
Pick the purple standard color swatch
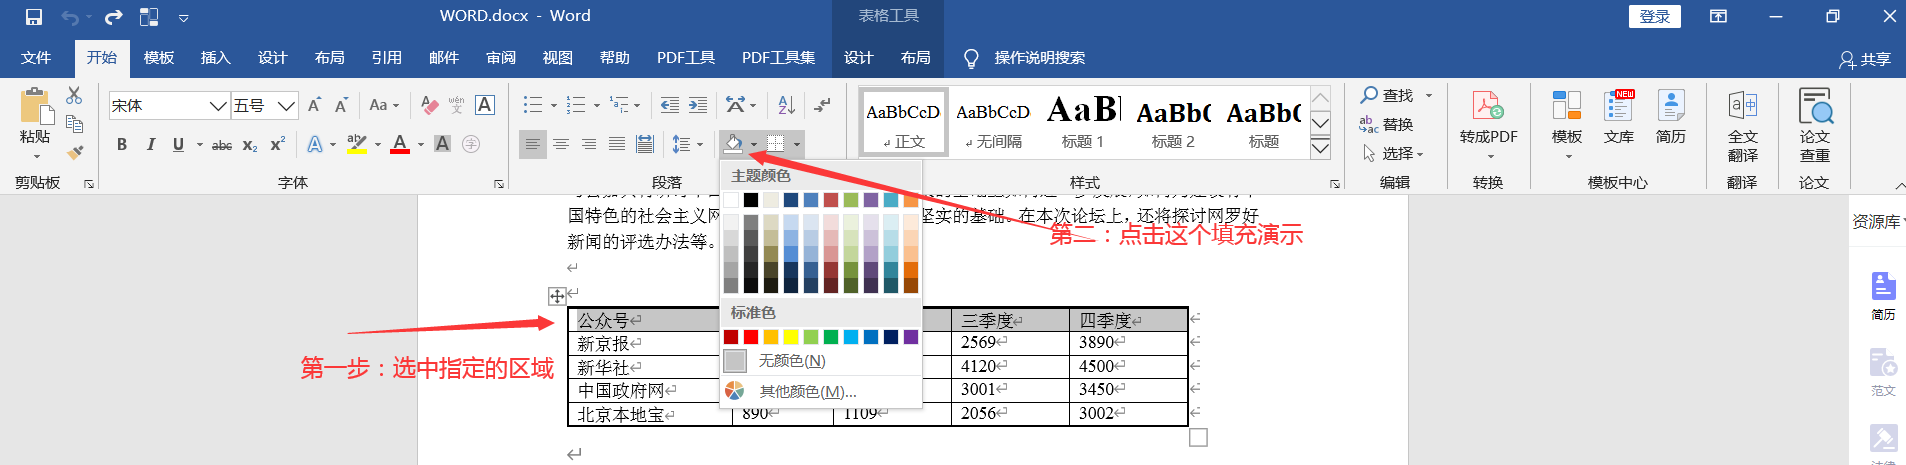tap(911, 337)
